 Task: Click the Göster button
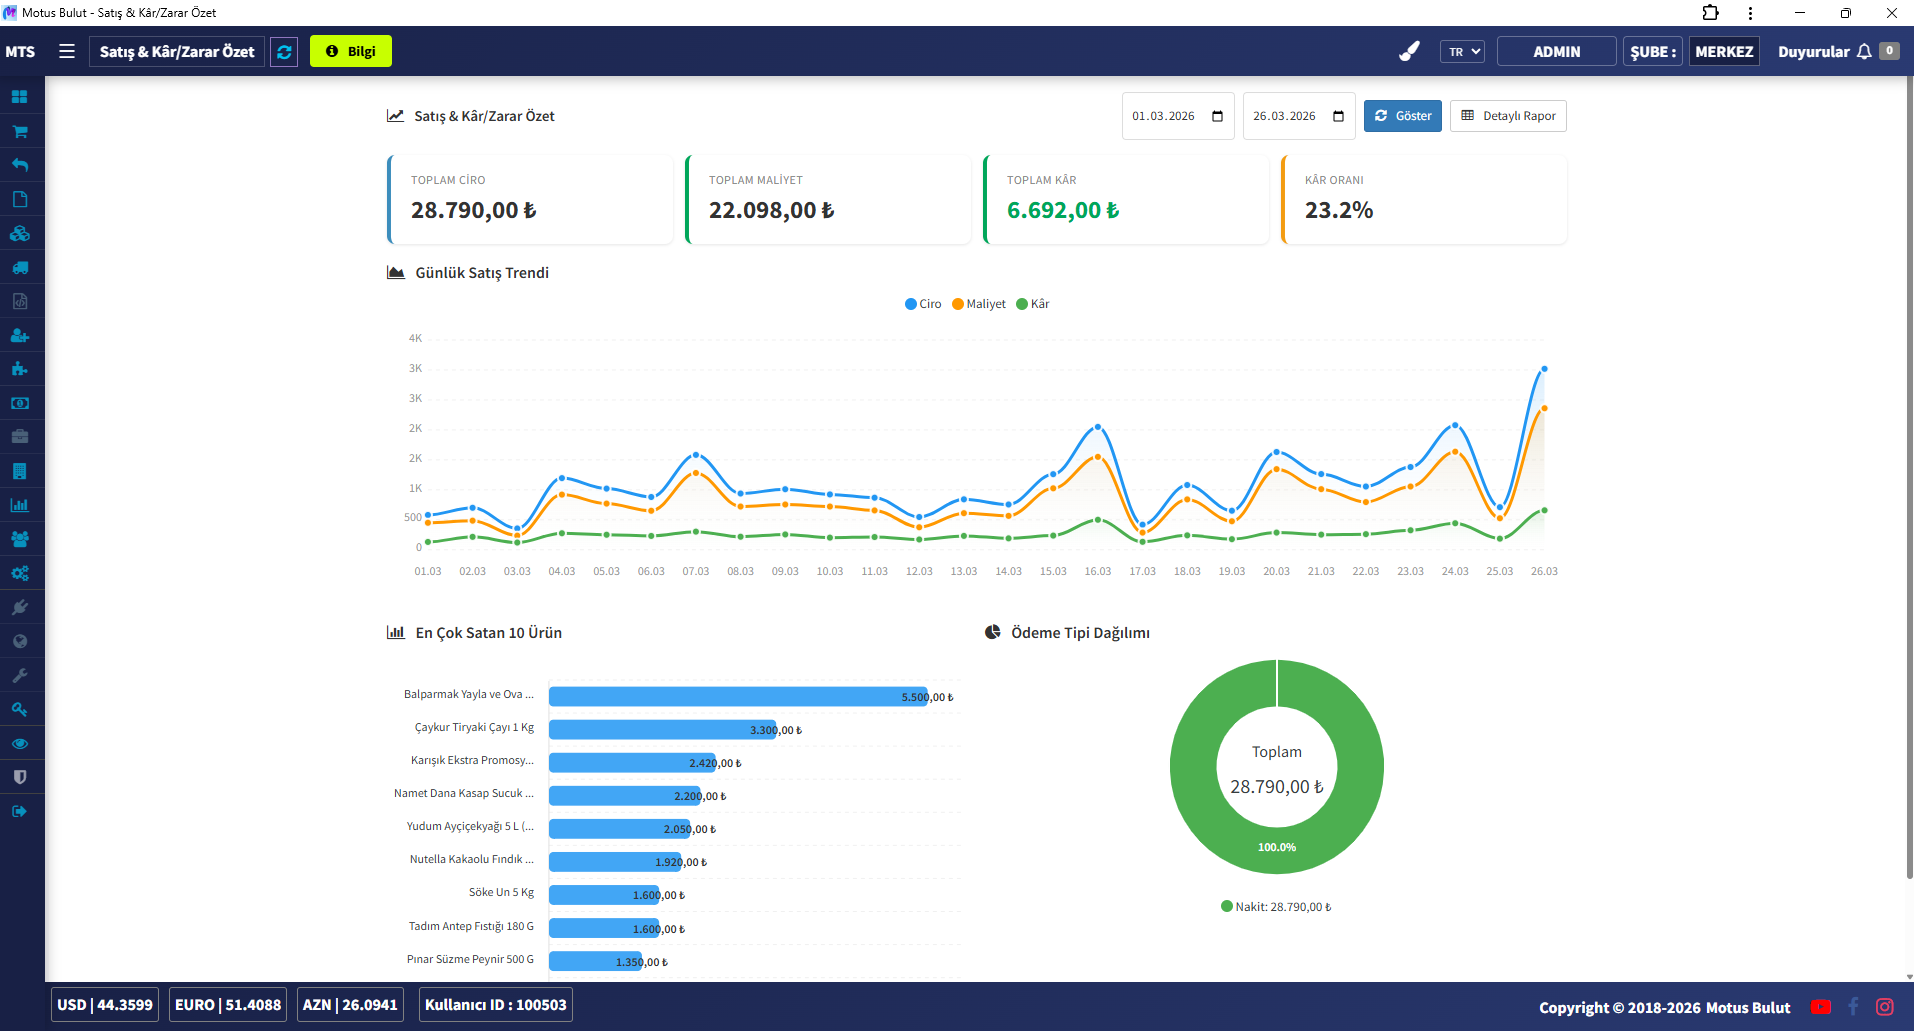coord(1402,116)
